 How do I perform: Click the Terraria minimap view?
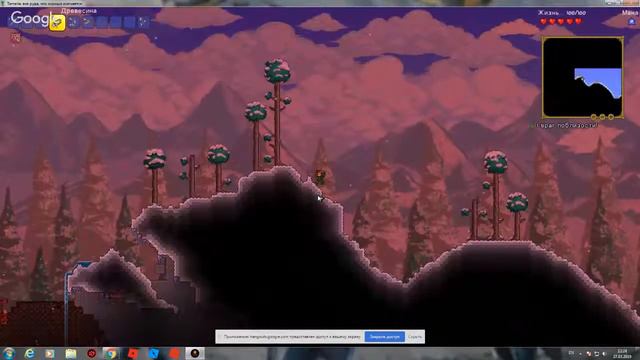pos(583,78)
